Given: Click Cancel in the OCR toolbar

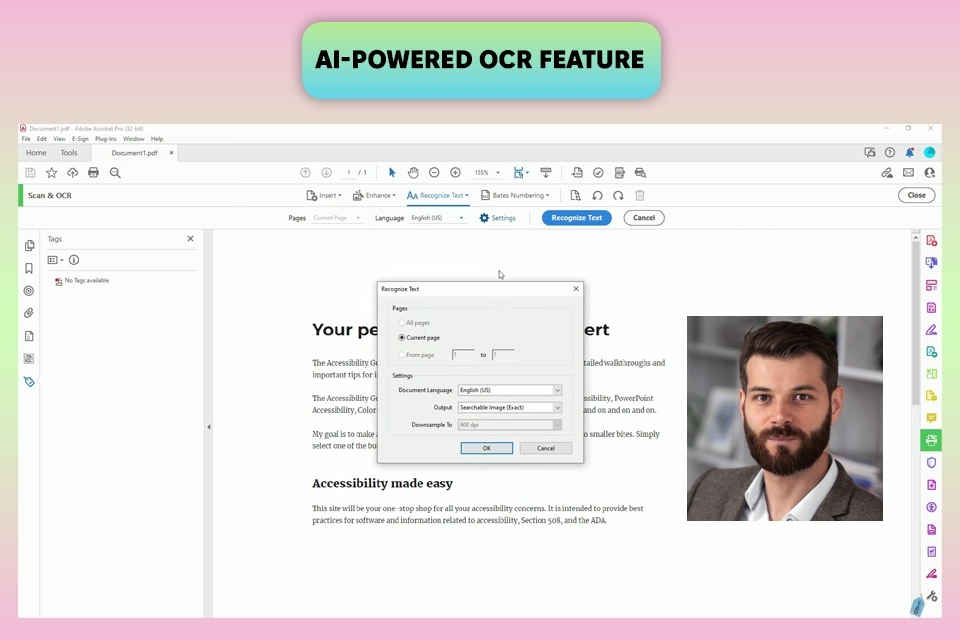Looking at the screenshot, I should coord(644,218).
